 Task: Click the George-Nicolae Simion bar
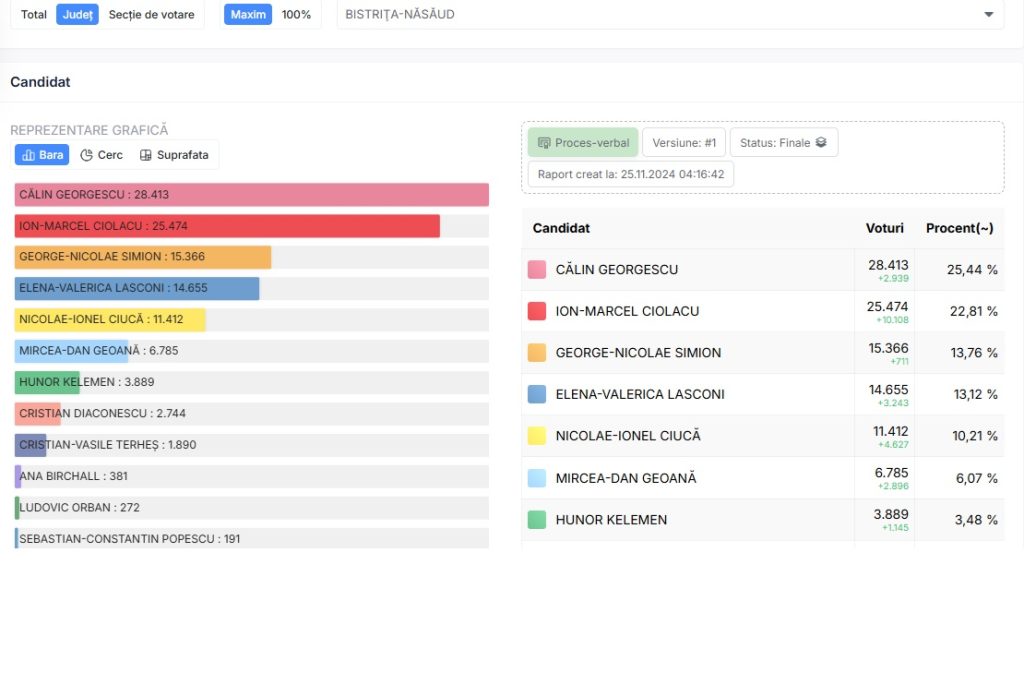(x=143, y=257)
